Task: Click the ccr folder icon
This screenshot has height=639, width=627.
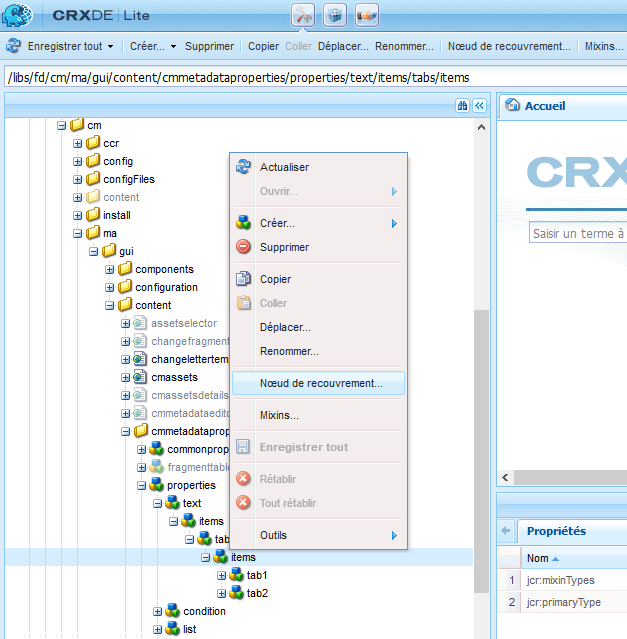Action: pos(93,143)
